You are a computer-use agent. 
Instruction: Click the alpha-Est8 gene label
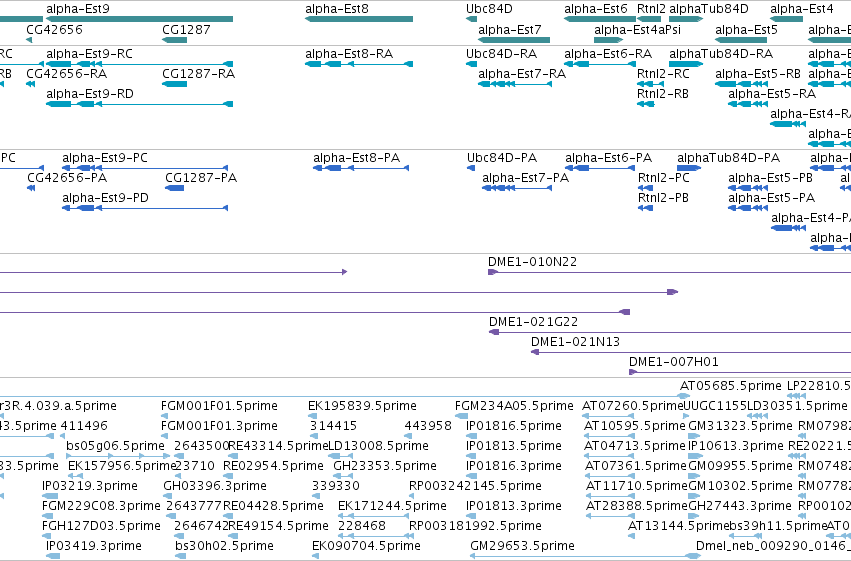click(x=336, y=9)
